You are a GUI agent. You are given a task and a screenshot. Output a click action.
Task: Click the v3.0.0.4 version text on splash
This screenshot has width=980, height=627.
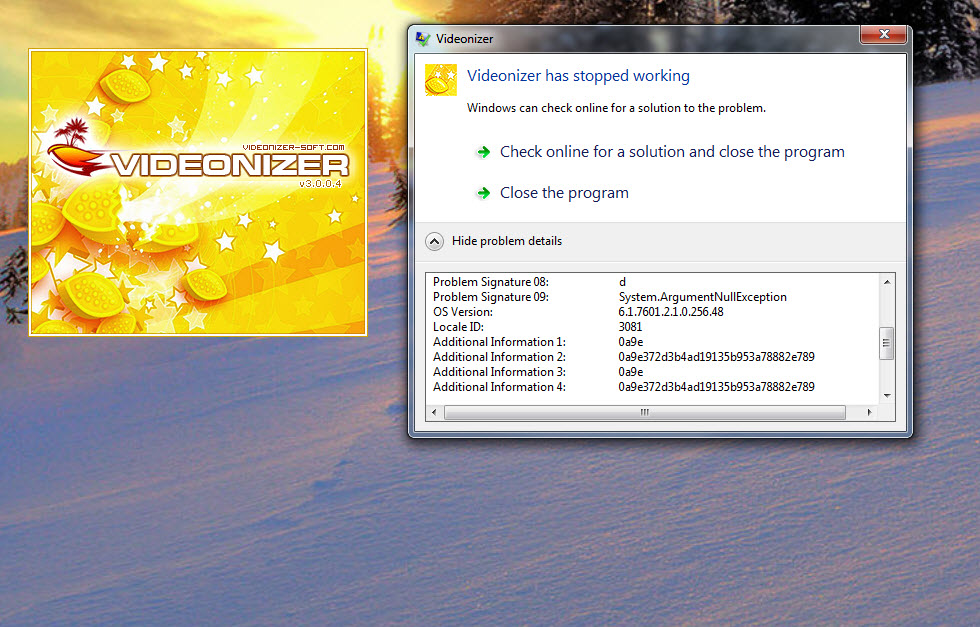pyautogui.click(x=320, y=184)
